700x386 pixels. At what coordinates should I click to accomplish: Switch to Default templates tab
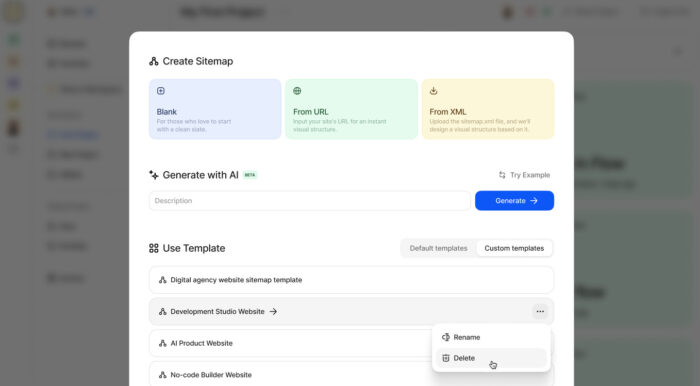(x=438, y=248)
